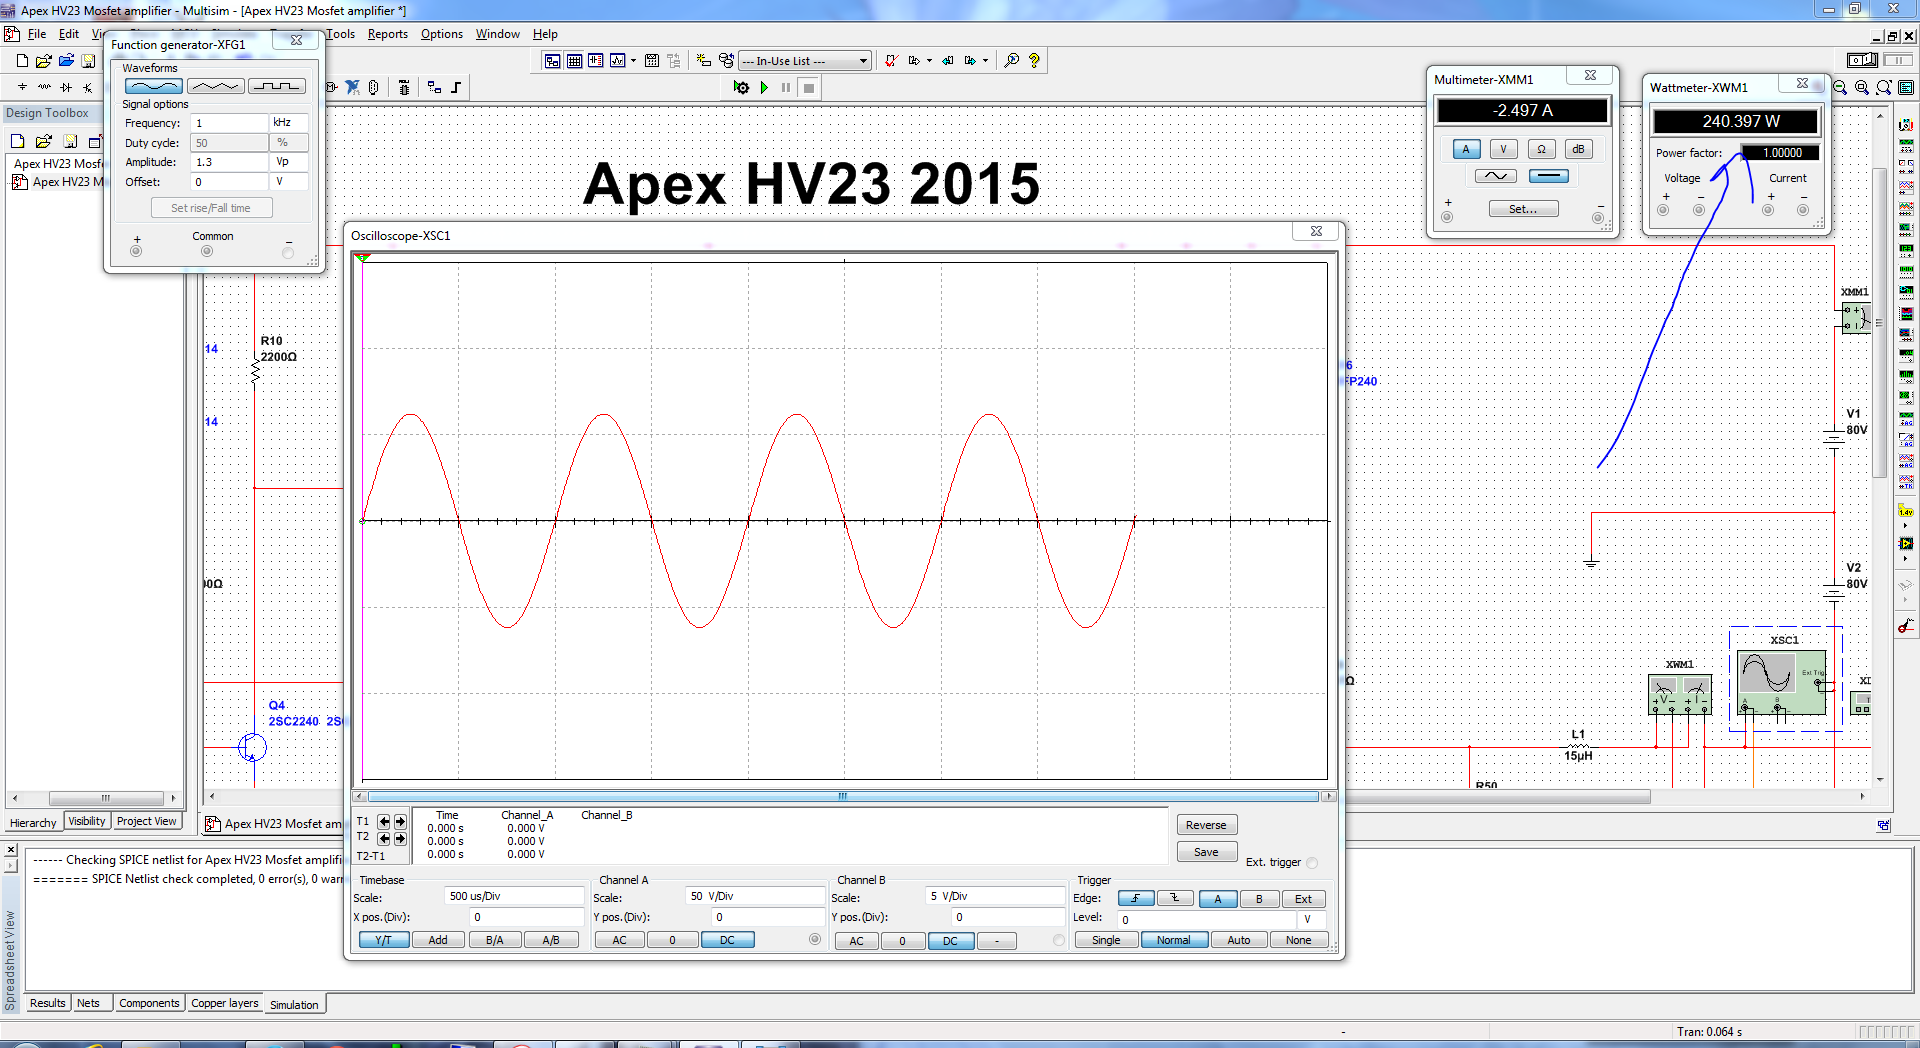Create a new design file
Viewport: 1920px width, 1048px height.
pos(21,61)
